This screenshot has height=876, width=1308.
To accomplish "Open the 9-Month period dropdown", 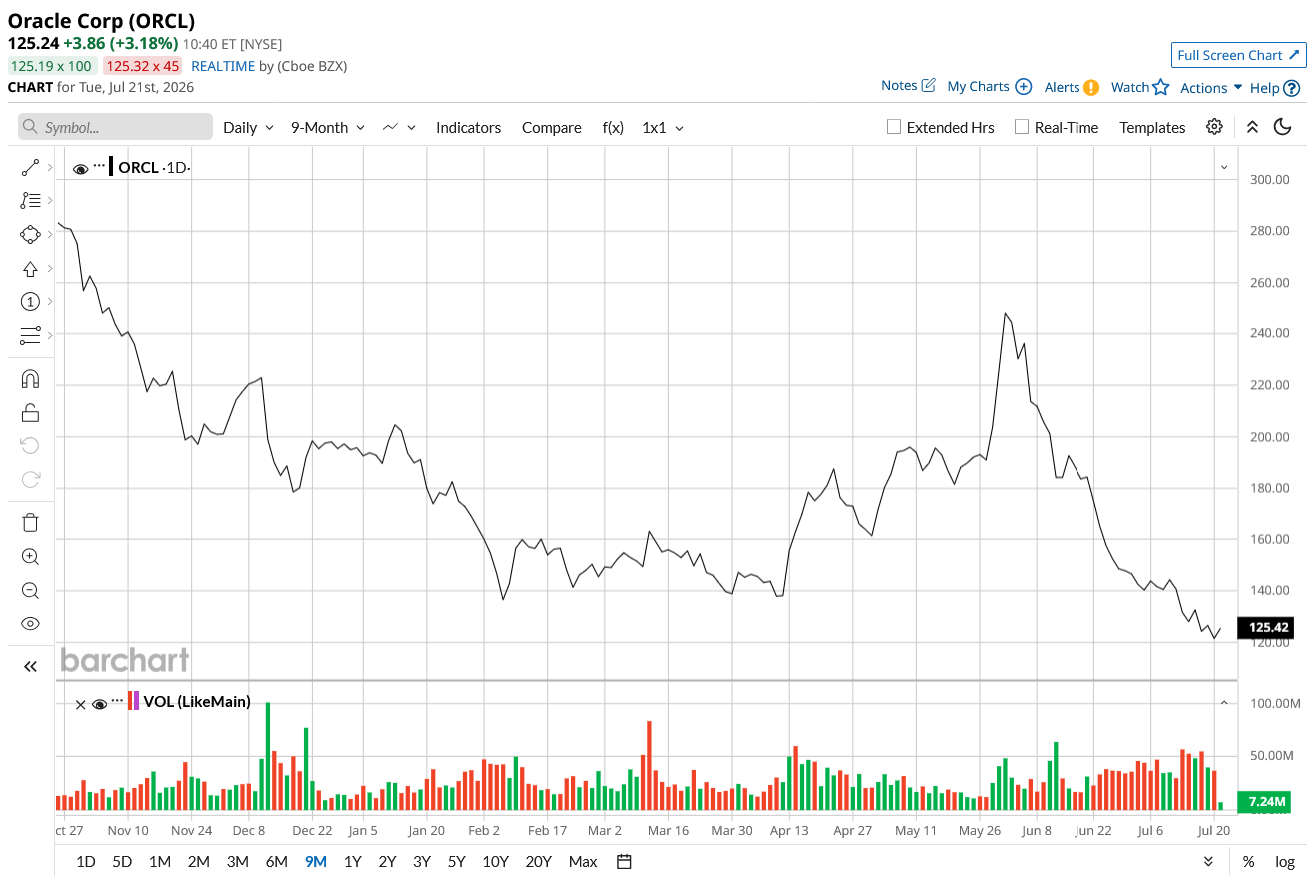I will point(328,127).
